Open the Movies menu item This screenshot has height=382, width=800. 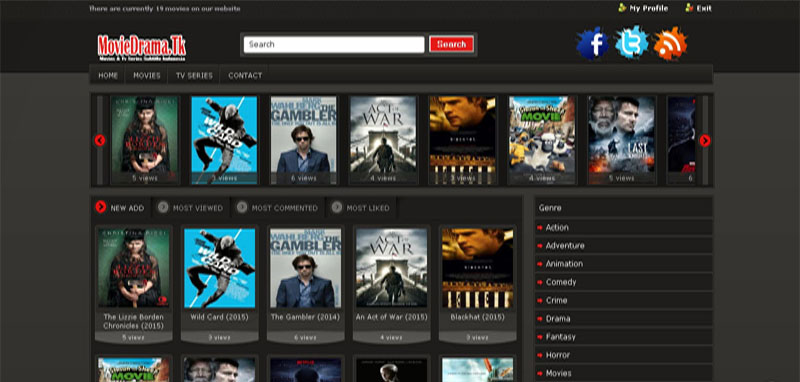click(x=147, y=75)
